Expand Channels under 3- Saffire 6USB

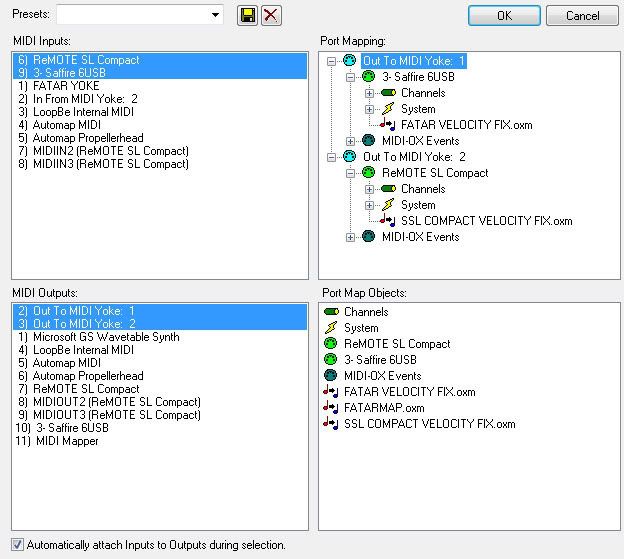click(369, 93)
